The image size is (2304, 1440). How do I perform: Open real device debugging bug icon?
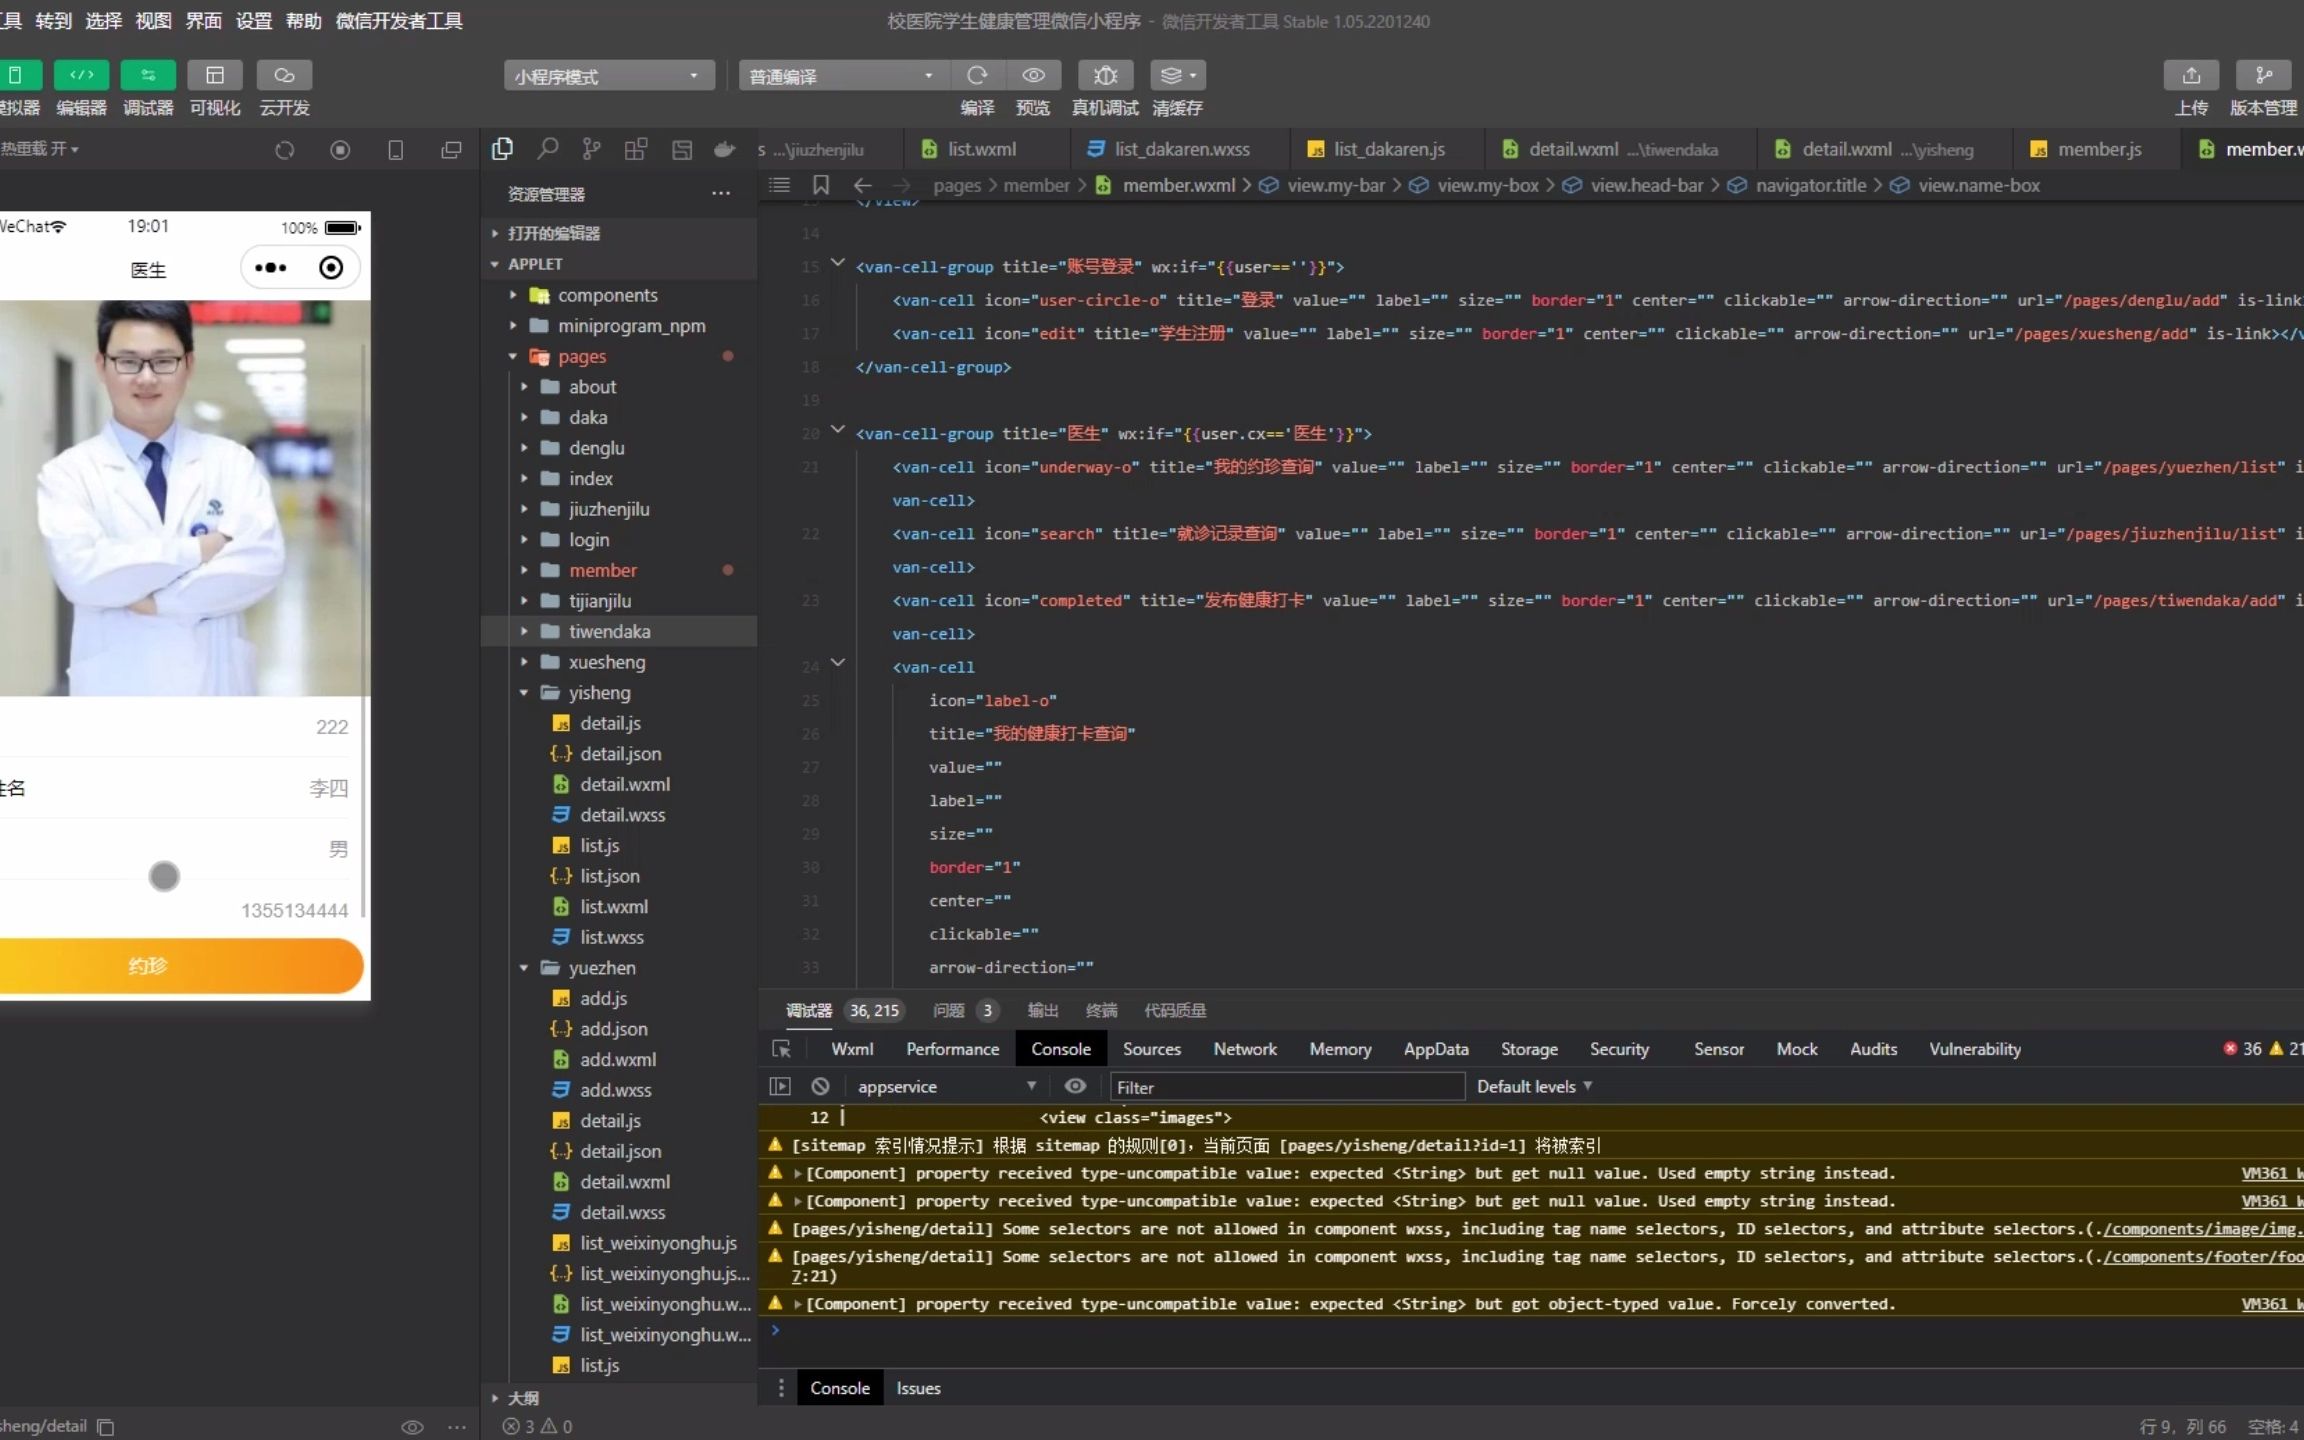coord(1105,75)
